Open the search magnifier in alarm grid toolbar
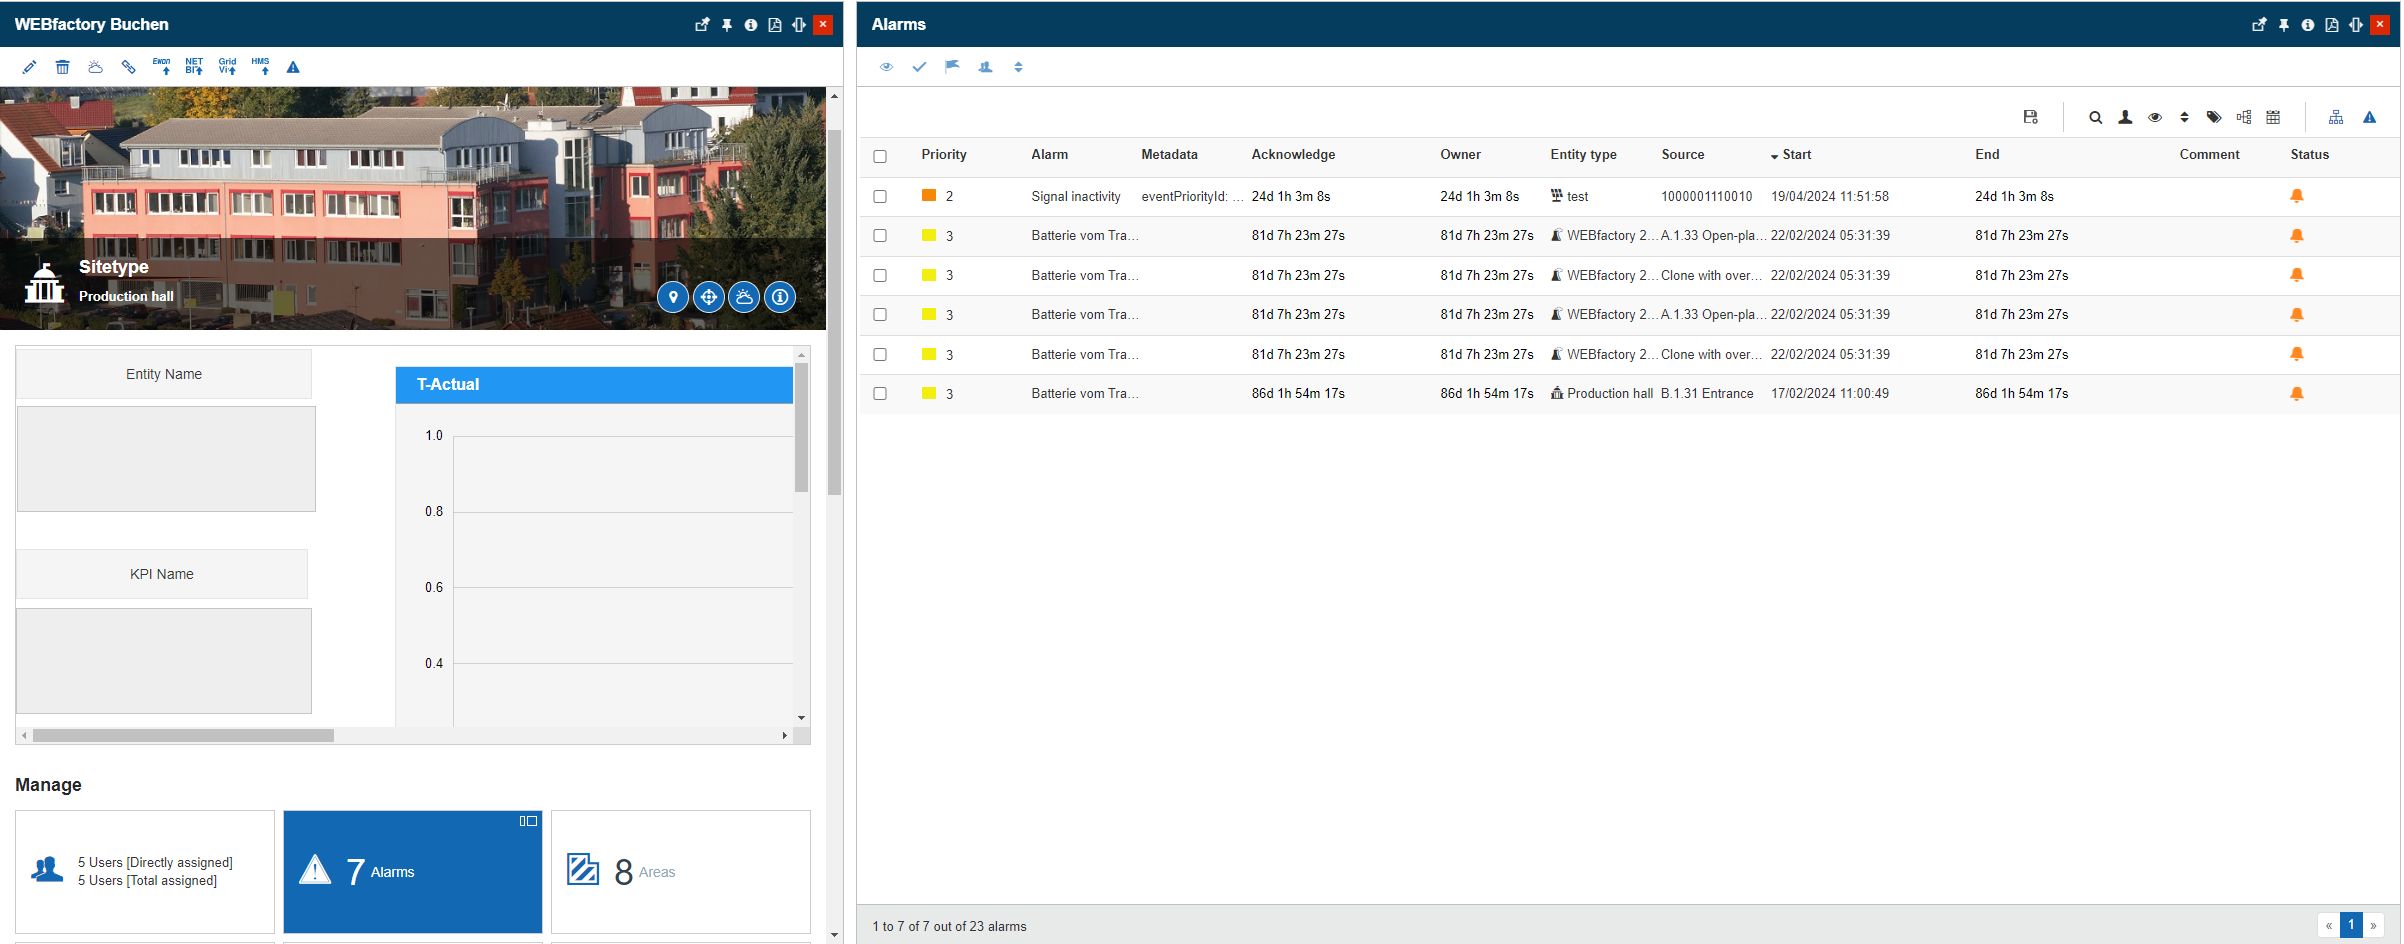2404x944 pixels. click(2095, 118)
